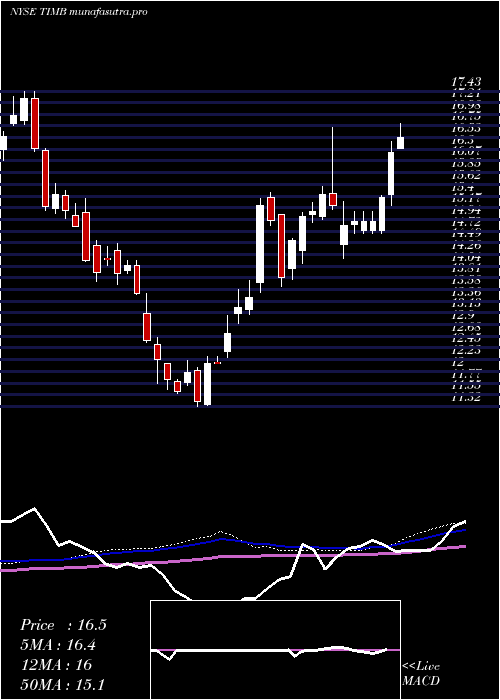Click the '<<Live MACD' label
This screenshot has width=500, height=700.
tap(421, 674)
